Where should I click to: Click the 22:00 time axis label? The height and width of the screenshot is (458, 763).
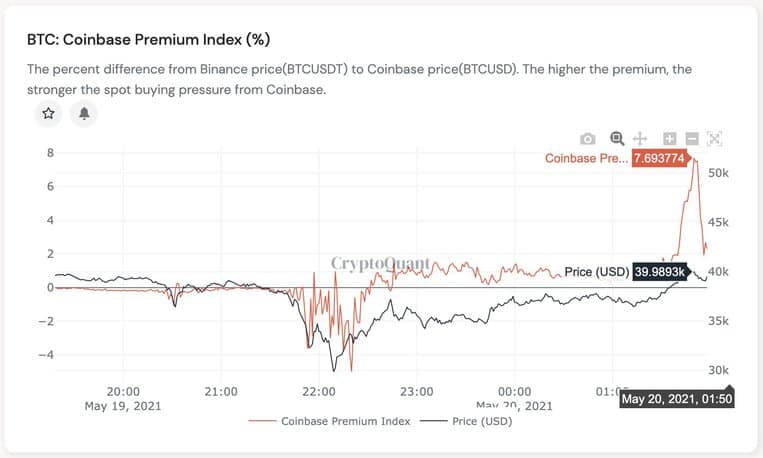point(319,392)
